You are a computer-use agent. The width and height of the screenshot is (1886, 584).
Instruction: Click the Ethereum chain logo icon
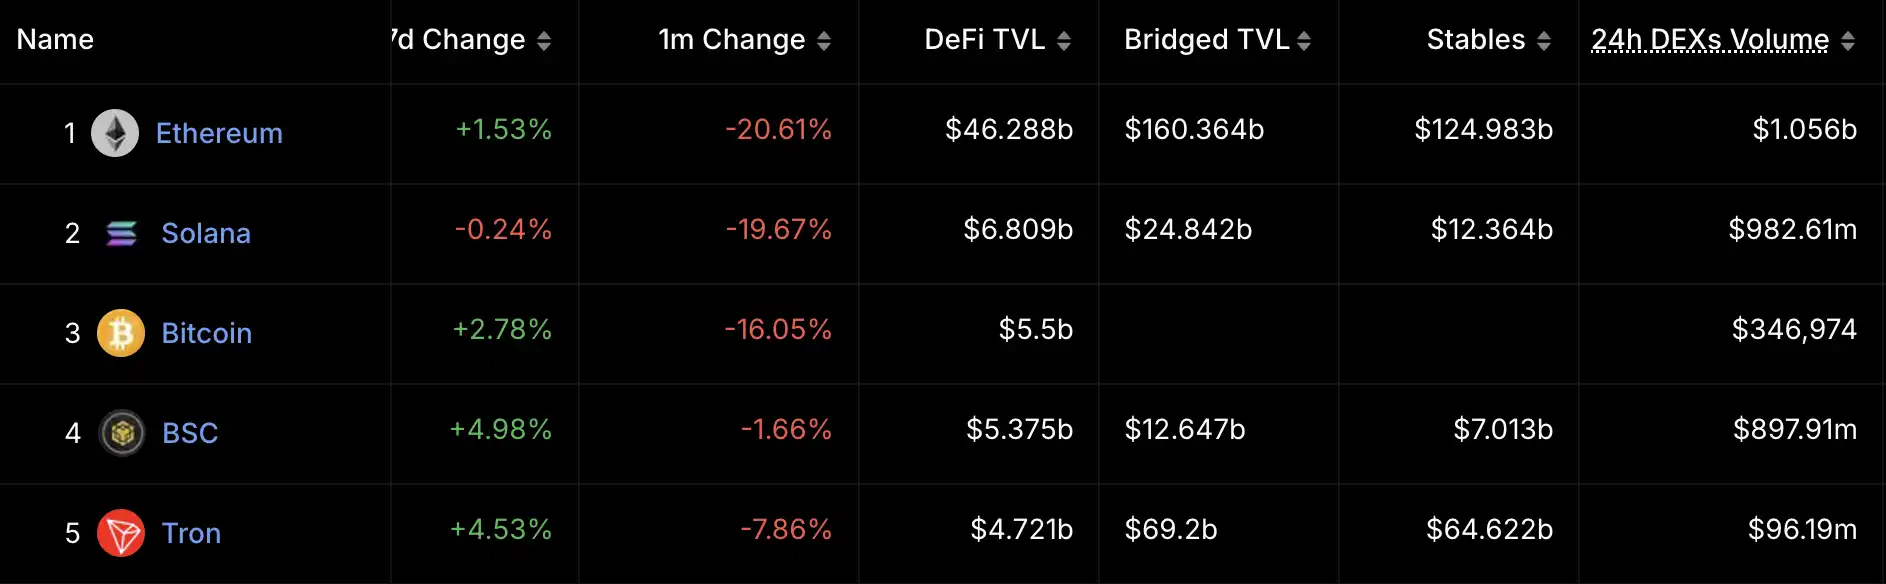[115, 133]
